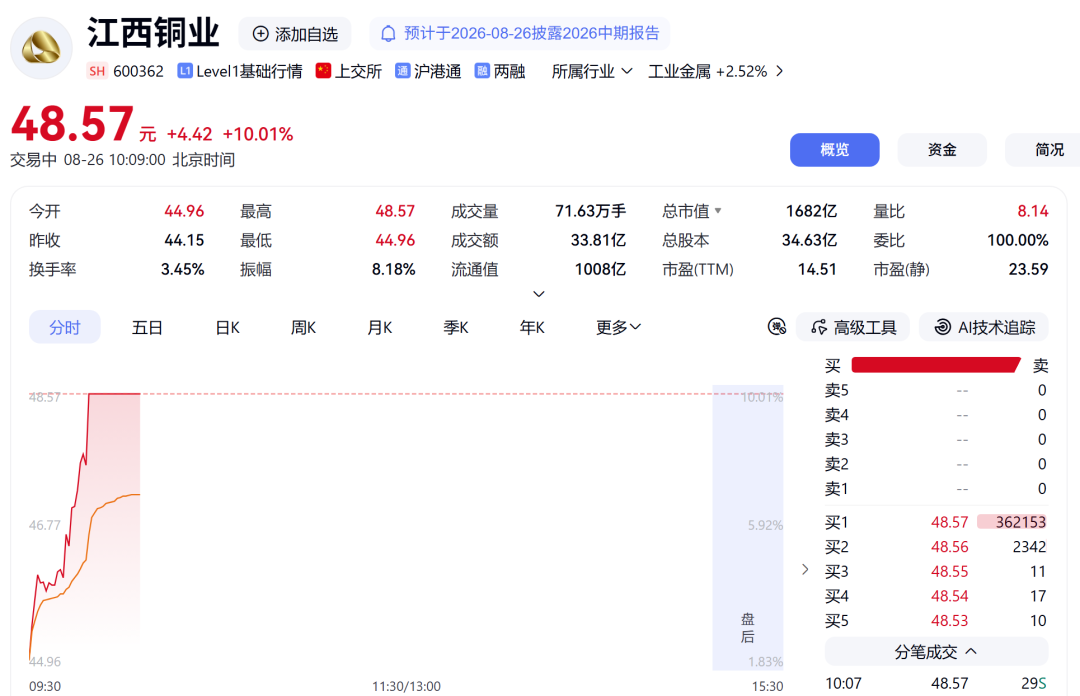1080x696 pixels.
Task: Click the L1 Level1 badge icon
Action: 185,71
